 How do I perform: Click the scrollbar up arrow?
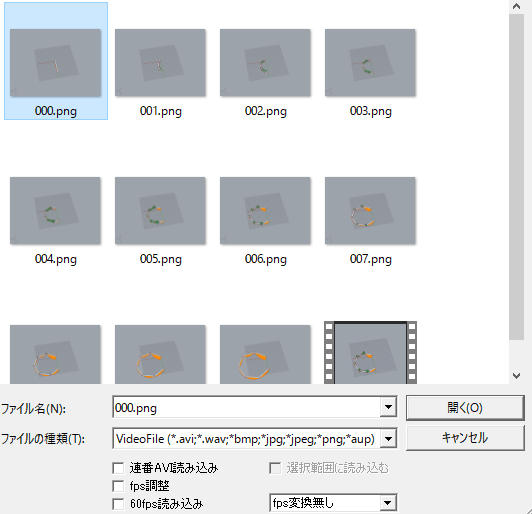point(516,6)
